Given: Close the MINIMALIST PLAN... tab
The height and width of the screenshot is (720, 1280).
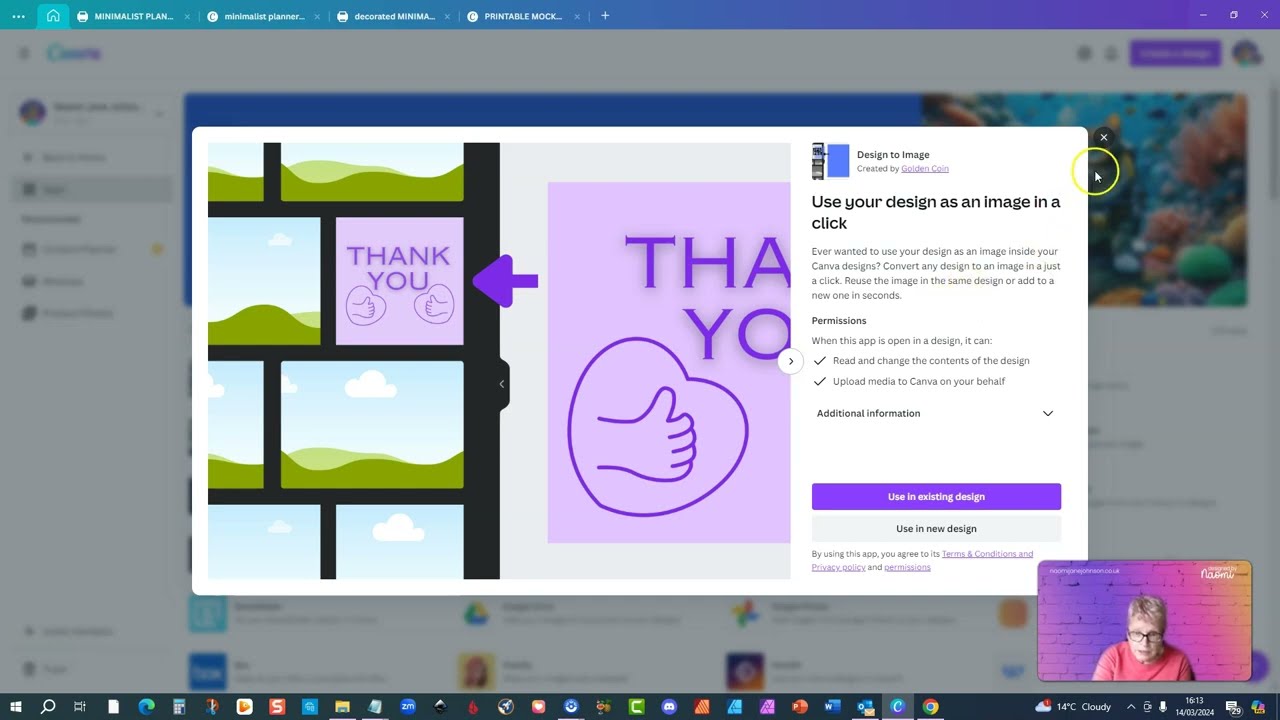Looking at the screenshot, I should click(187, 16).
